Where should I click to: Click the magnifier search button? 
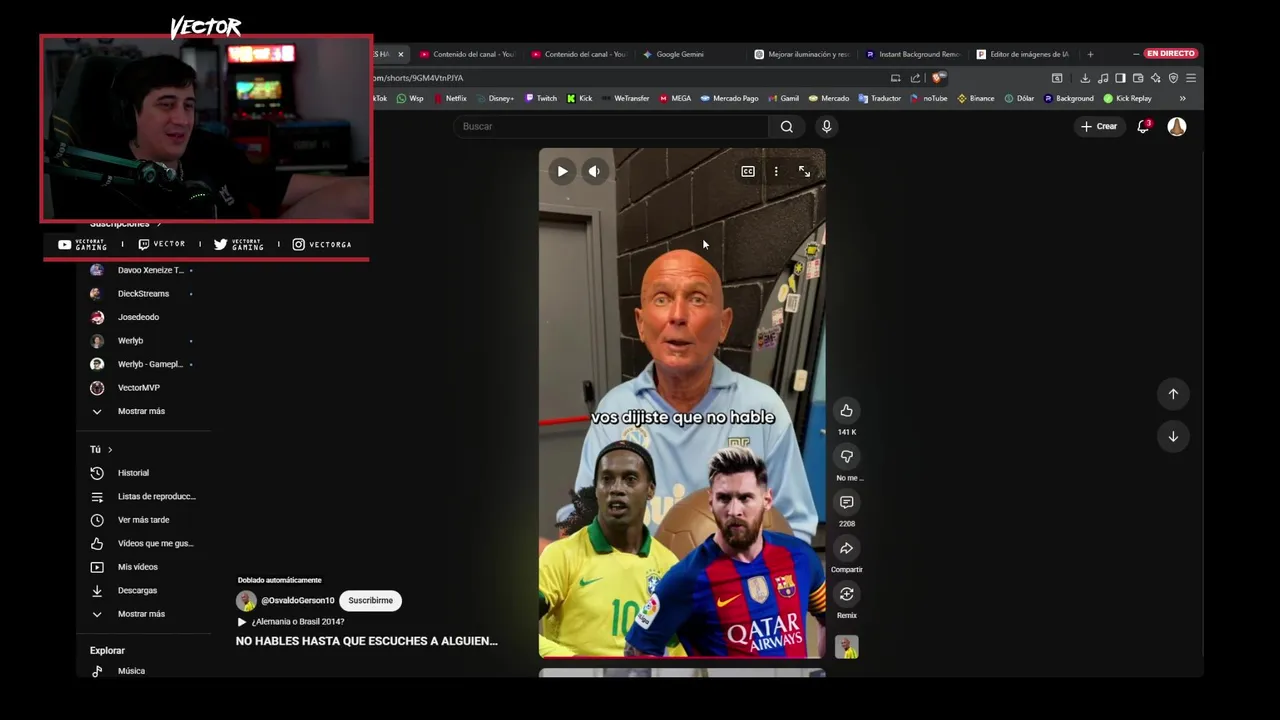(787, 126)
